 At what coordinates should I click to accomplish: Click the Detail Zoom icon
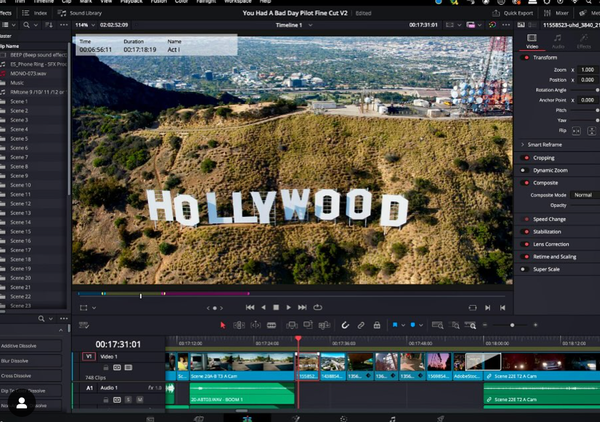click(455, 325)
